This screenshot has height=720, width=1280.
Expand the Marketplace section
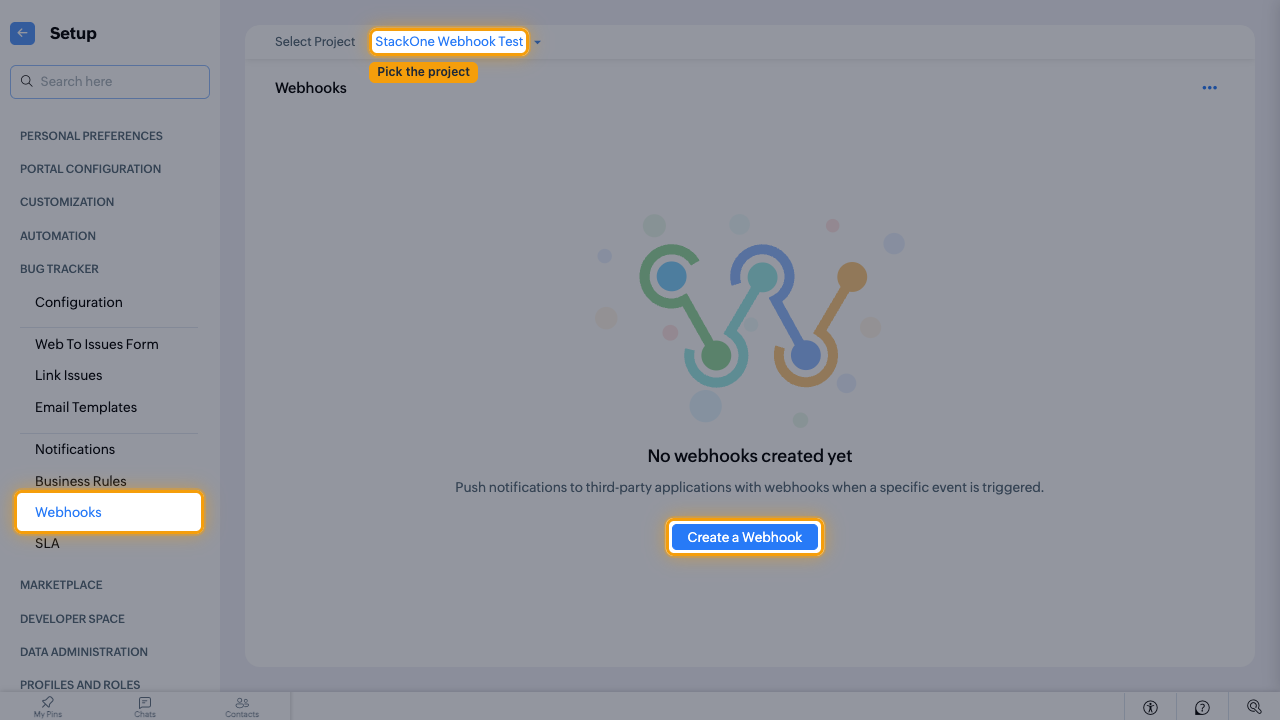61,585
